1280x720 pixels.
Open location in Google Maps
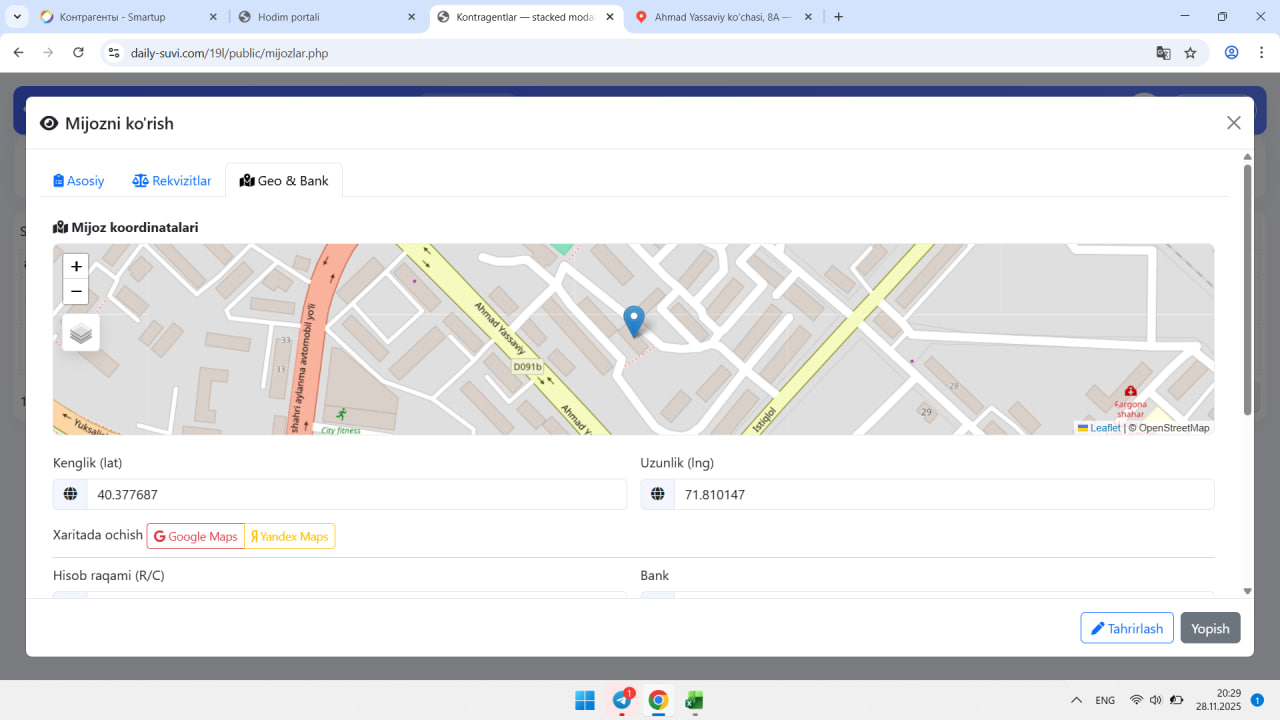click(x=196, y=536)
